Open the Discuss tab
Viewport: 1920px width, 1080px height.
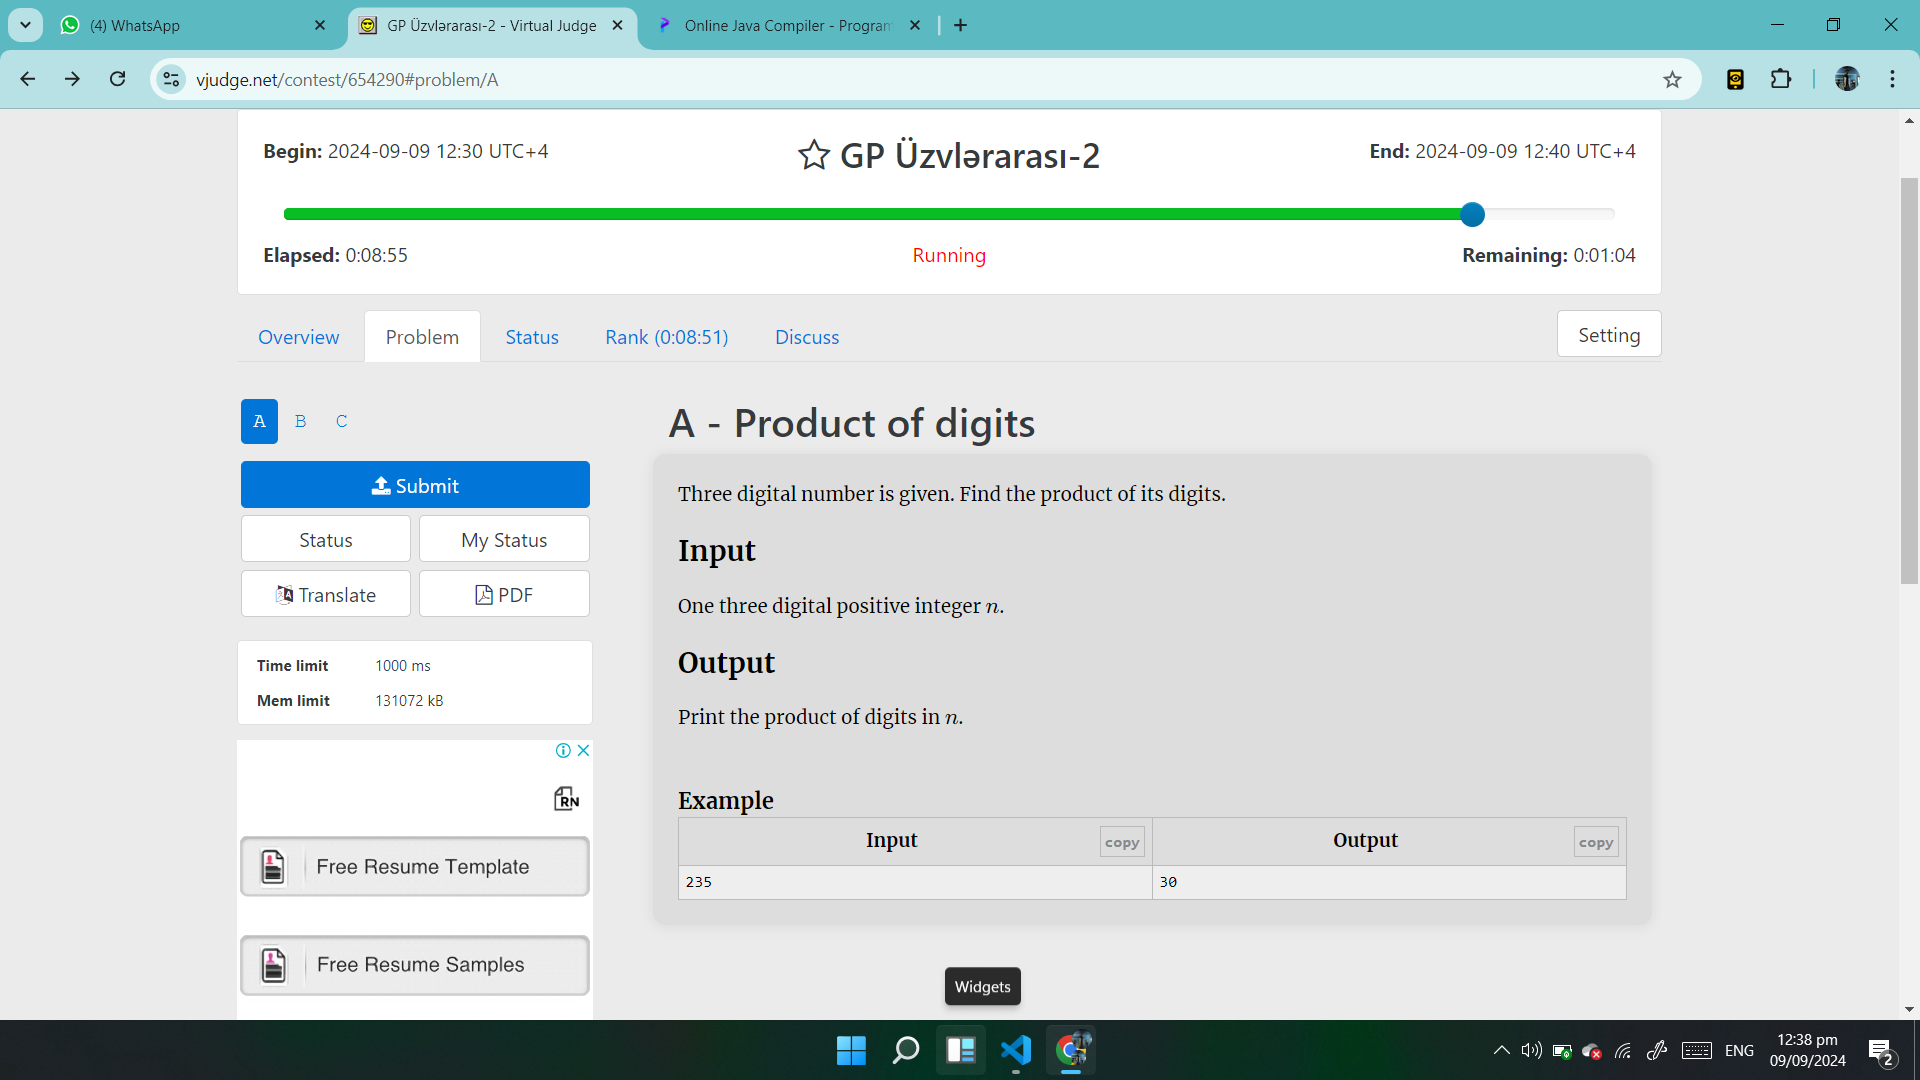807,337
